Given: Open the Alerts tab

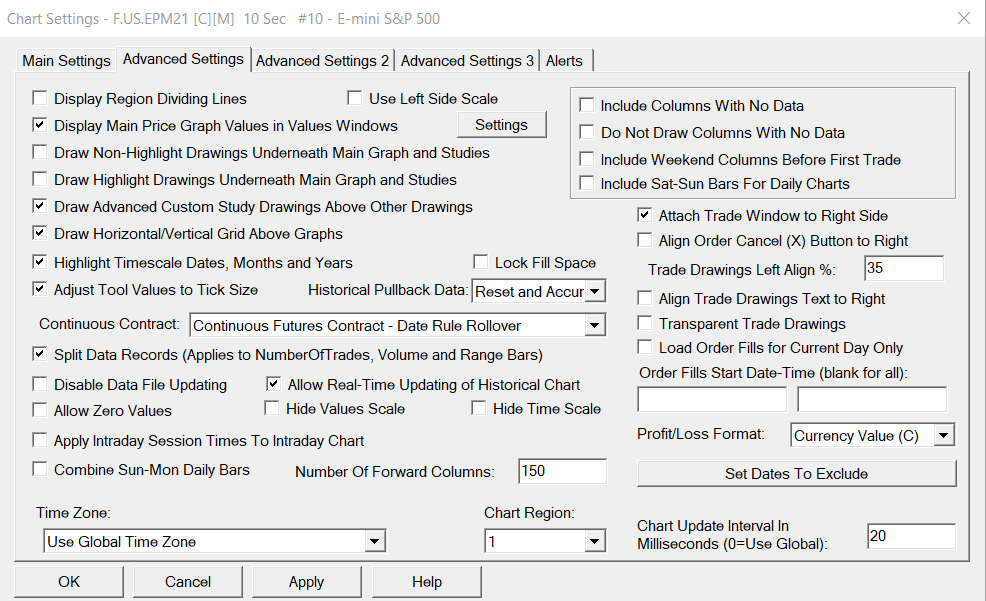Looking at the screenshot, I should 564,61.
